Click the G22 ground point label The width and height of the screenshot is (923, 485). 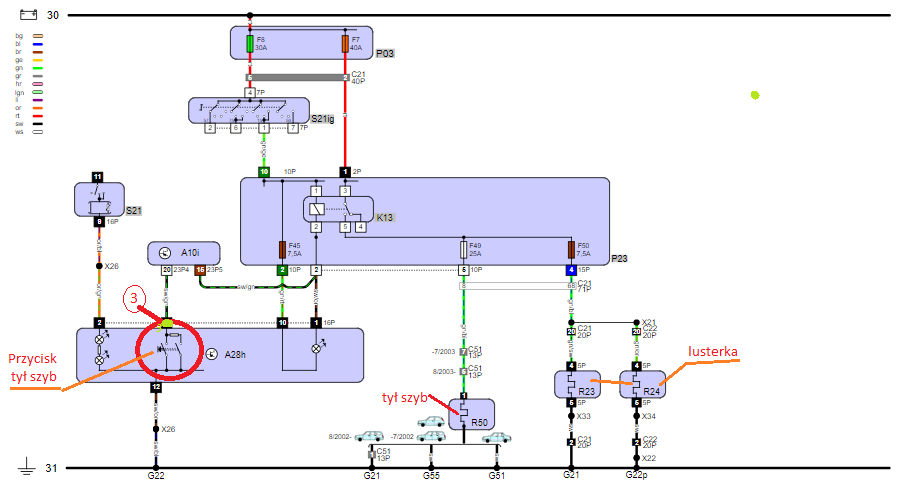(156, 477)
